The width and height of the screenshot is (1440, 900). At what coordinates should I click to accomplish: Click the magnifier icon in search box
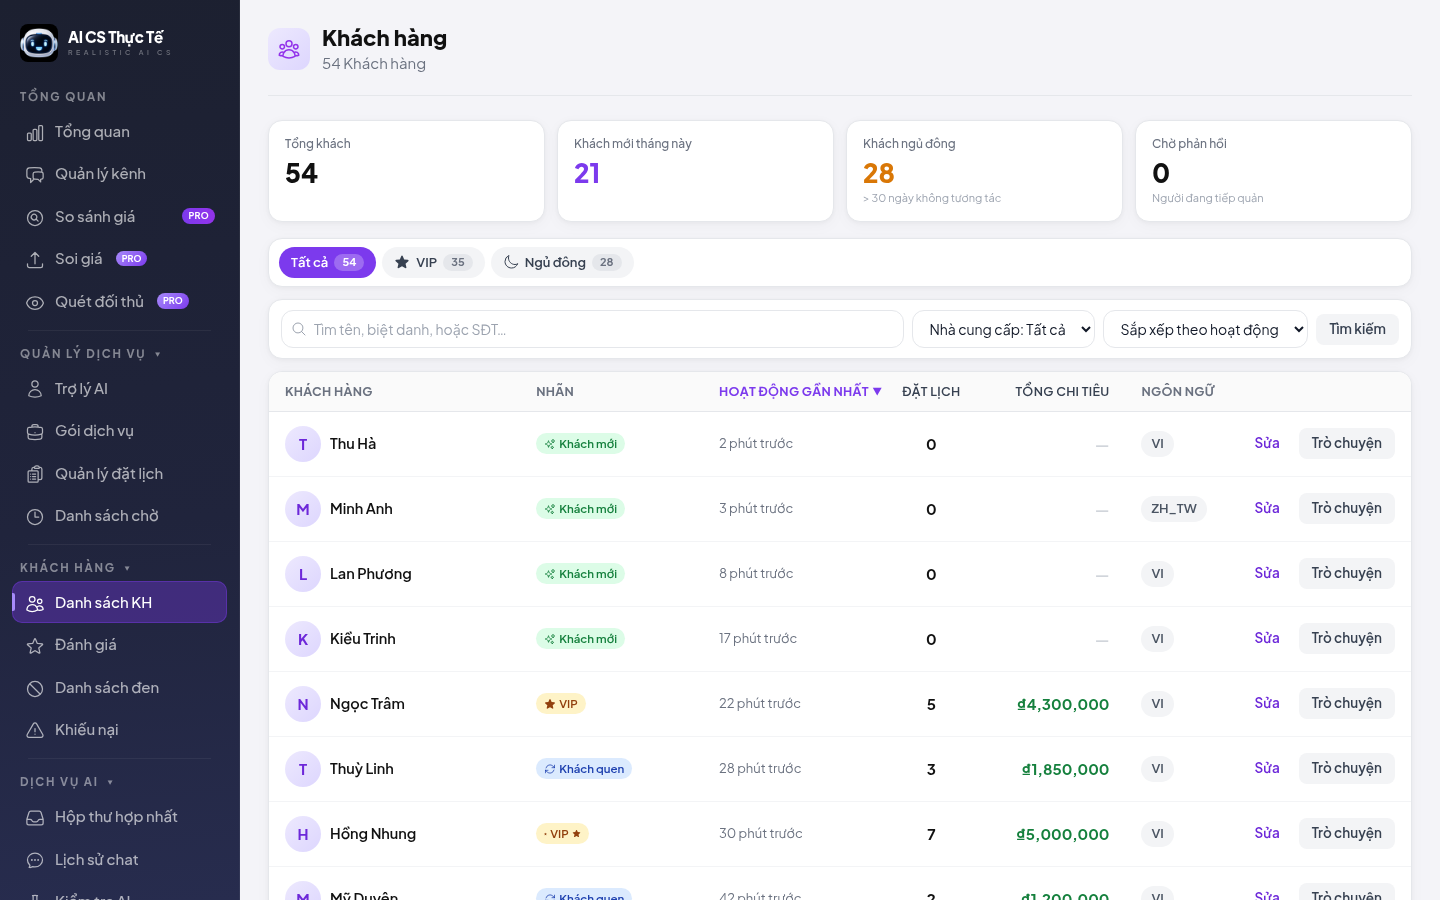[299, 329]
